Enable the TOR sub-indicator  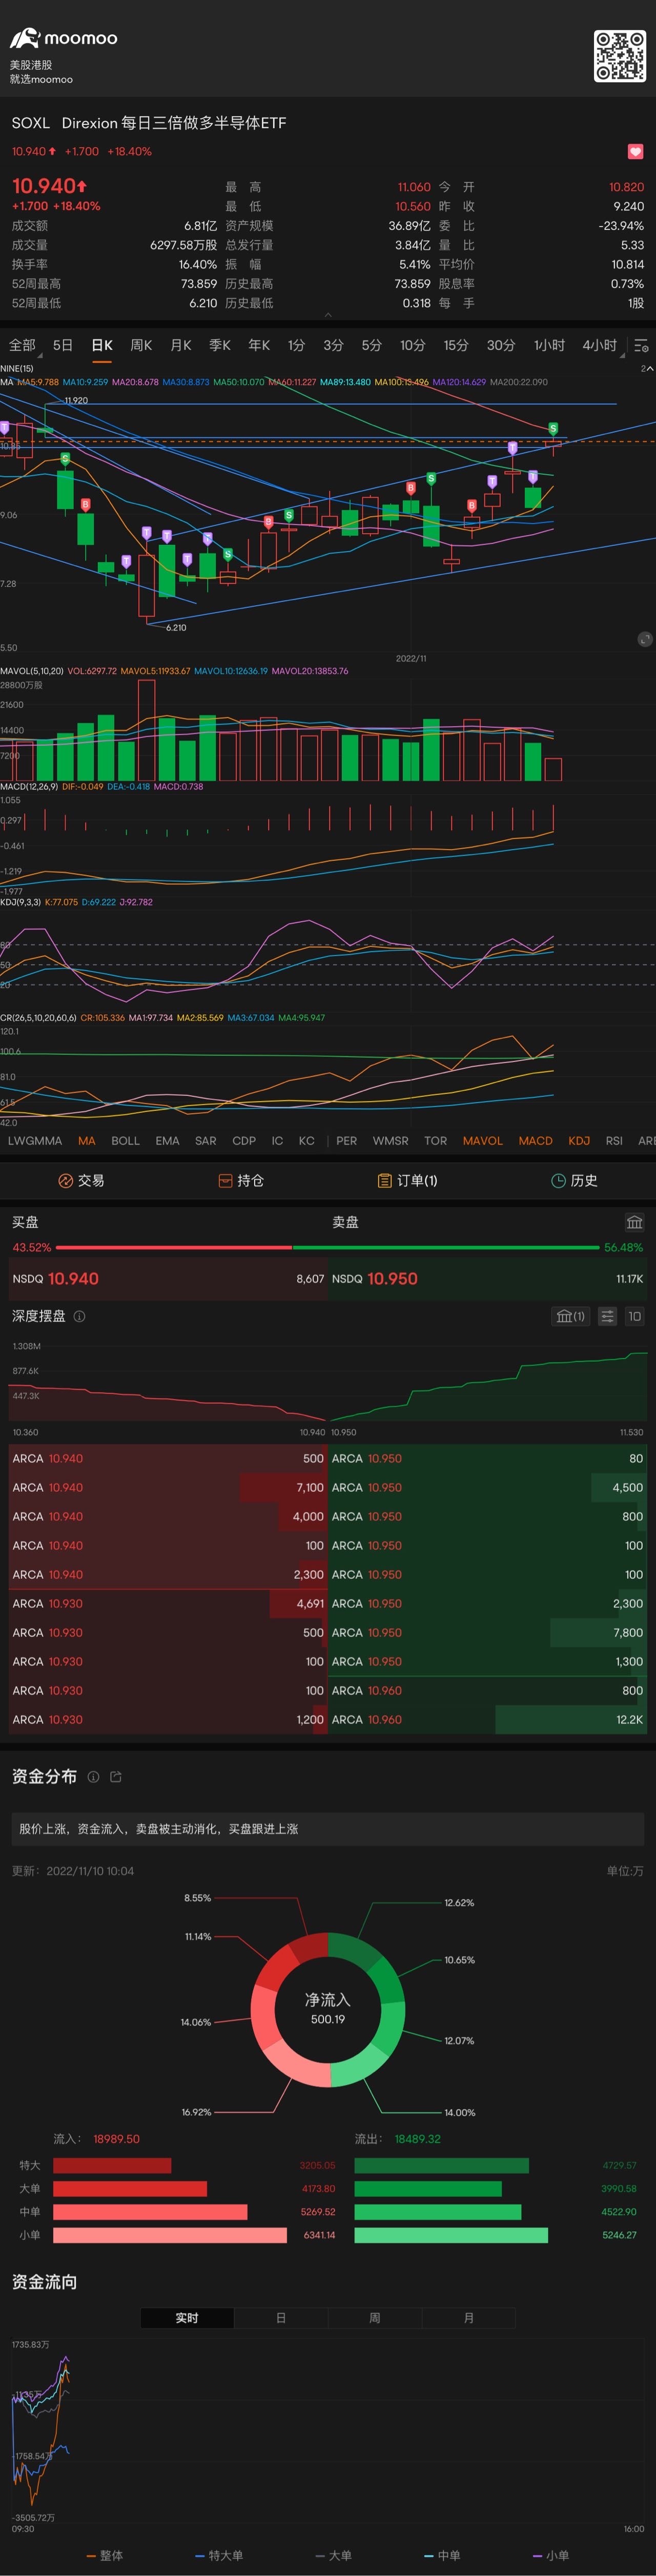pos(436,1141)
